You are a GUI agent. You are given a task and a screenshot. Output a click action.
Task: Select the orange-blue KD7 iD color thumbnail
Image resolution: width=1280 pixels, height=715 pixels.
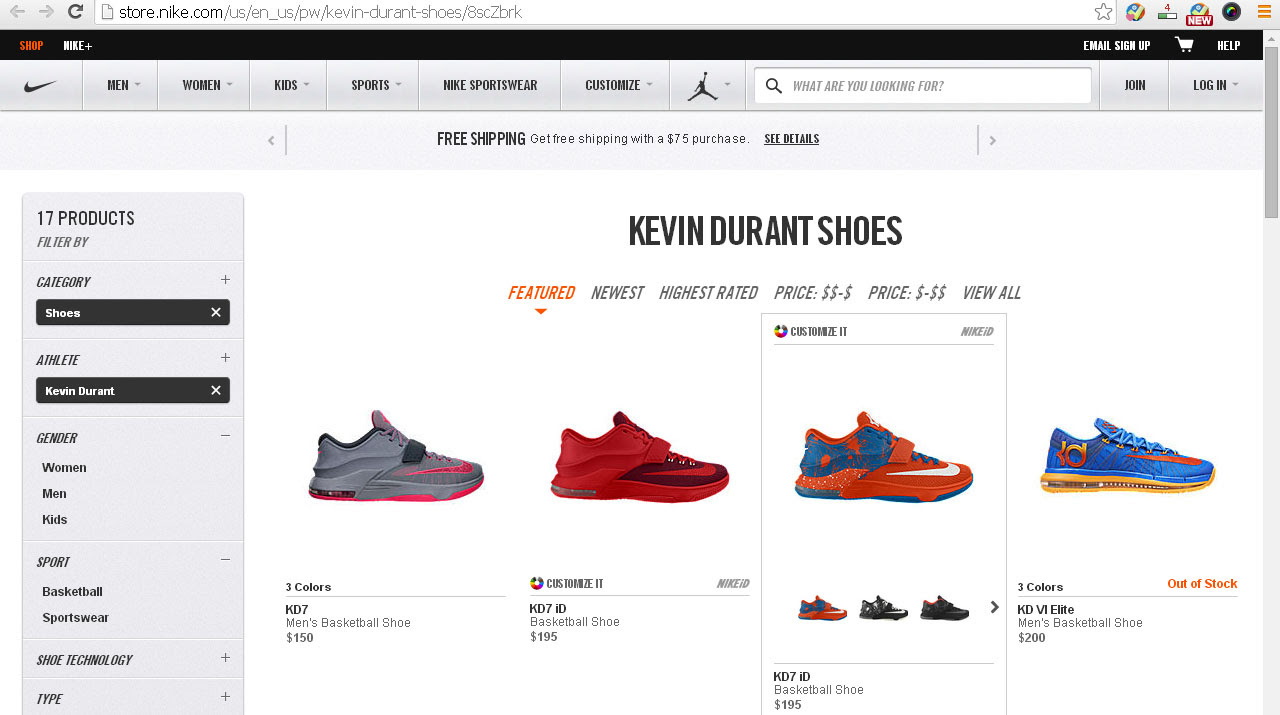[x=822, y=607]
